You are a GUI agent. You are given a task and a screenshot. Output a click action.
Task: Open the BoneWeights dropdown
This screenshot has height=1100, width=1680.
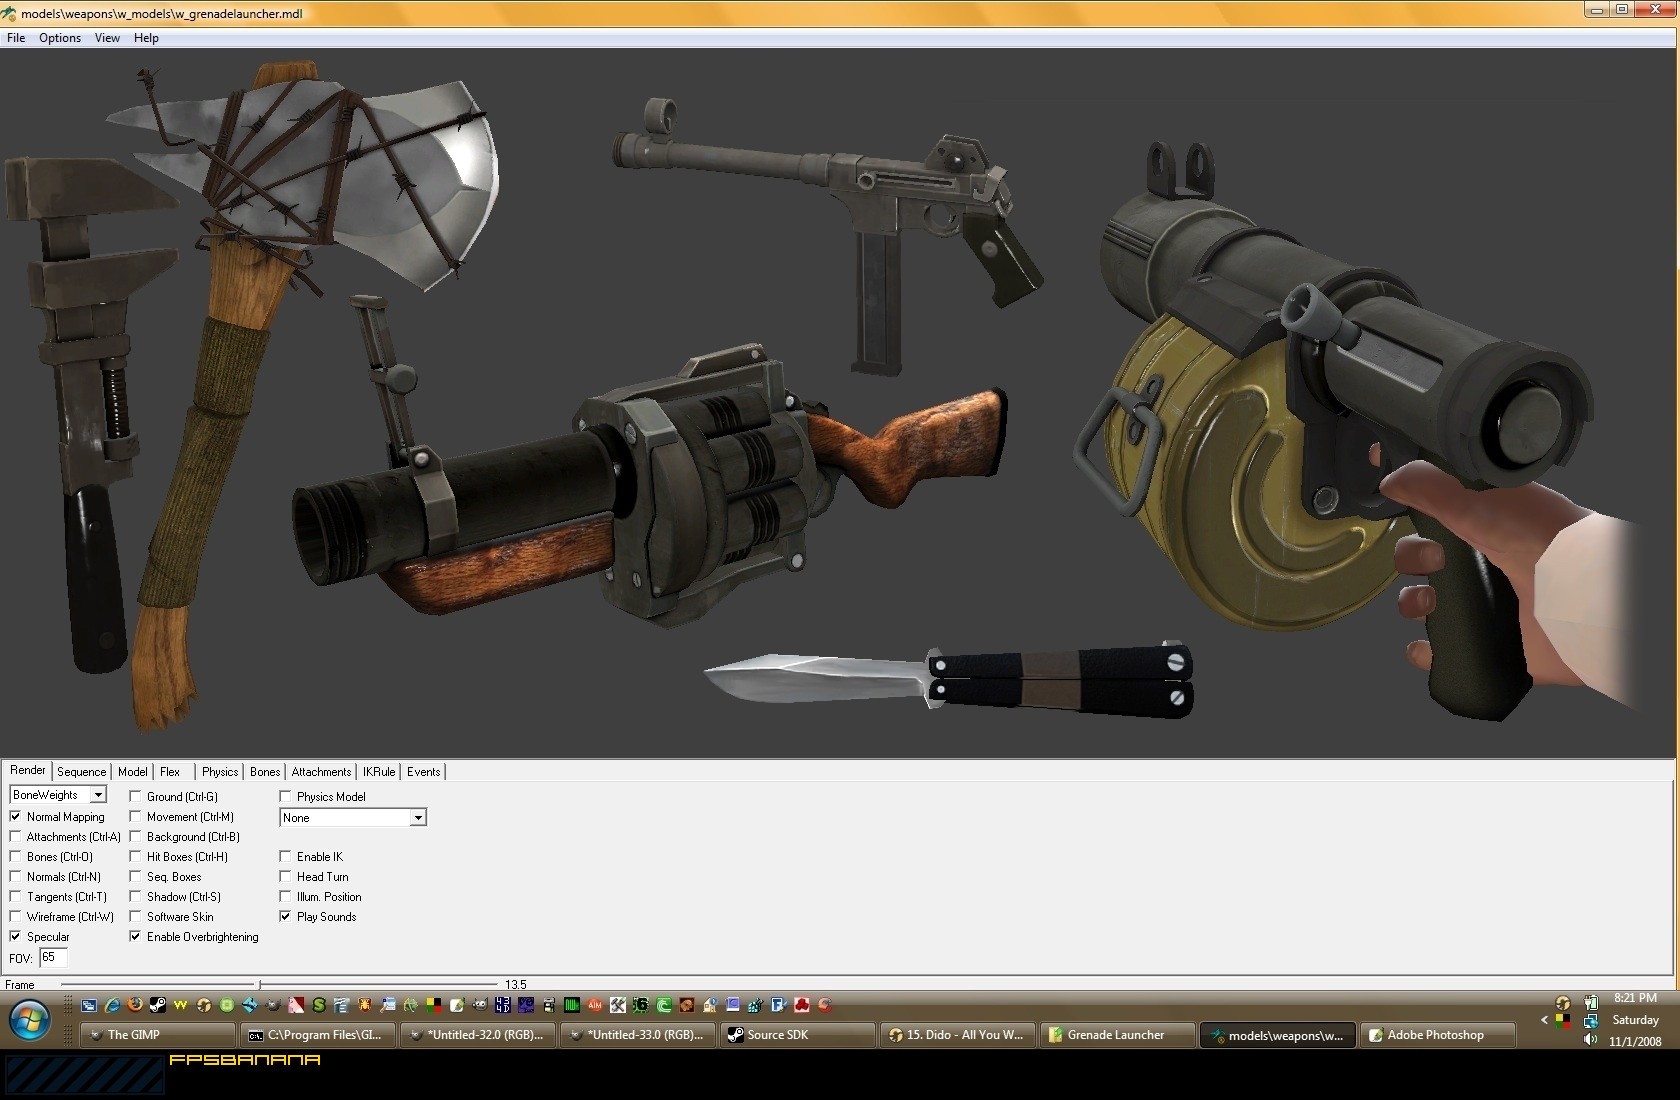pos(58,795)
